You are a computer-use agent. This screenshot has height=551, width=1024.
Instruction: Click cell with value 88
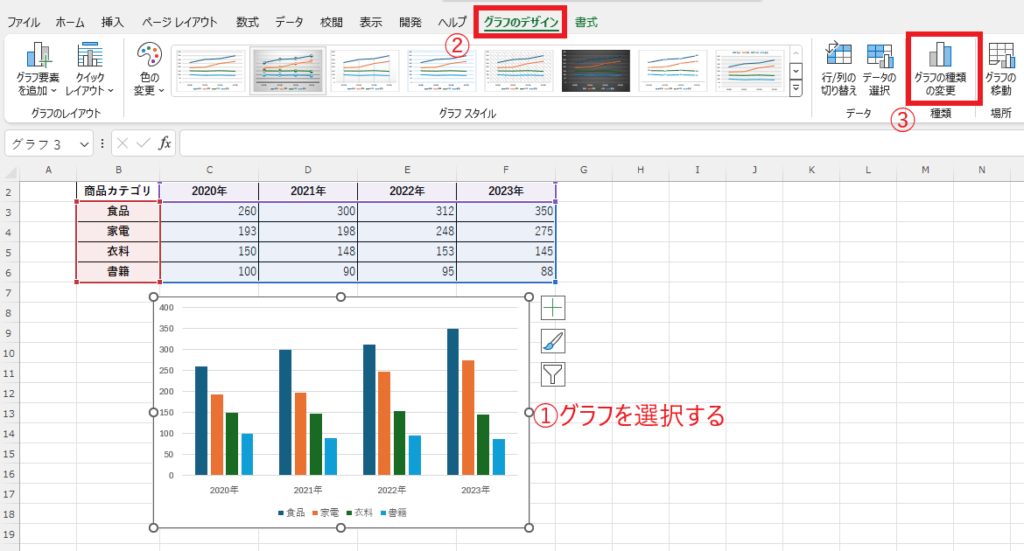click(x=505, y=272)
